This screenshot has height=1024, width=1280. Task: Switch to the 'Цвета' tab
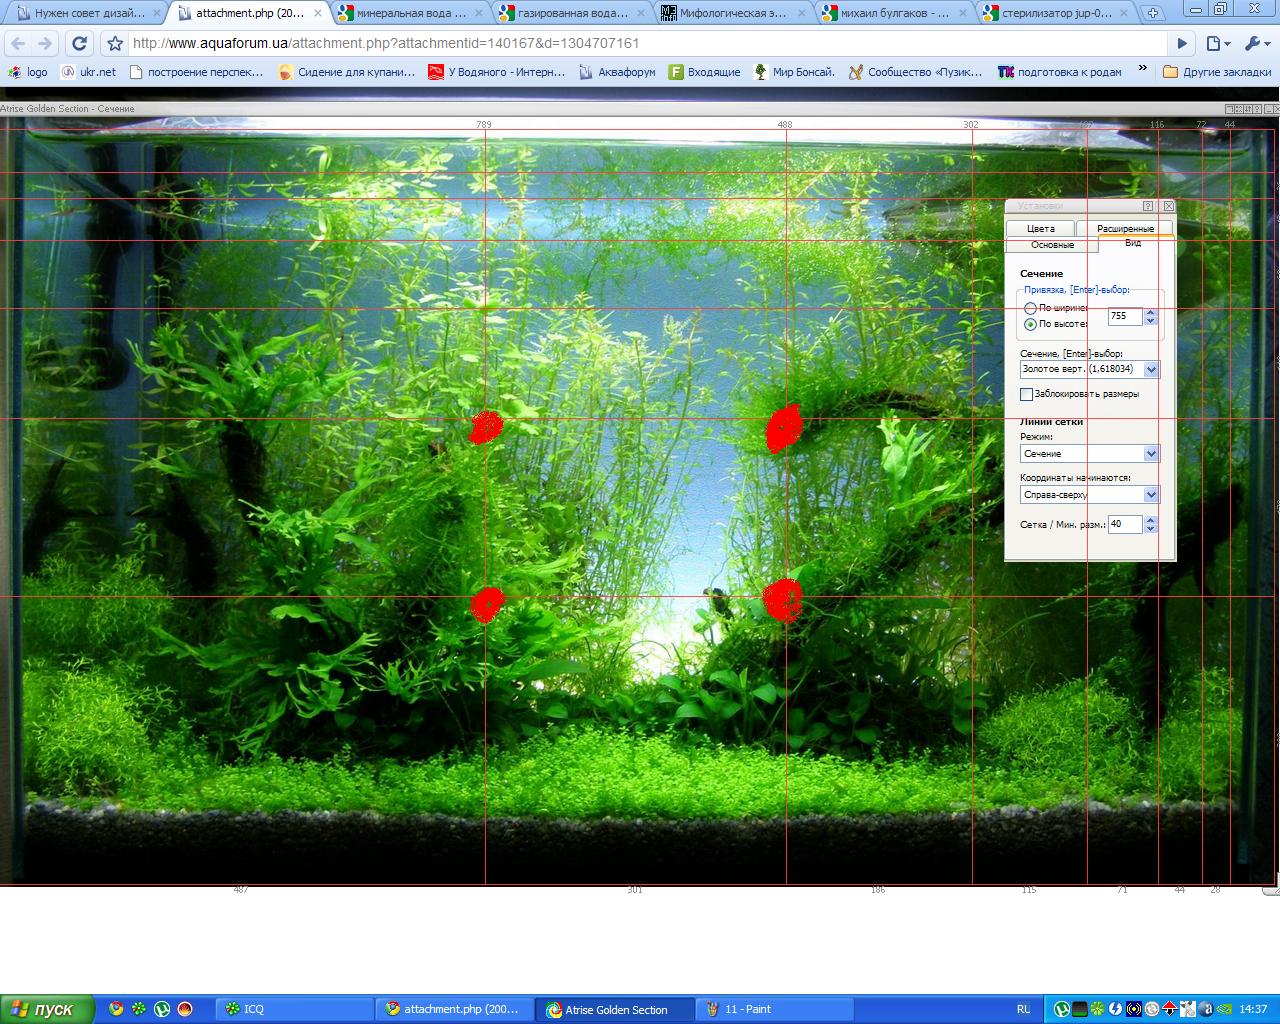click(1040, 229)
